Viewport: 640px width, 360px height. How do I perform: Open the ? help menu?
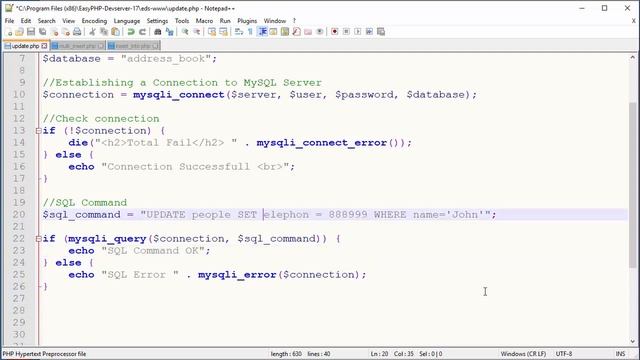coord(294,21)
